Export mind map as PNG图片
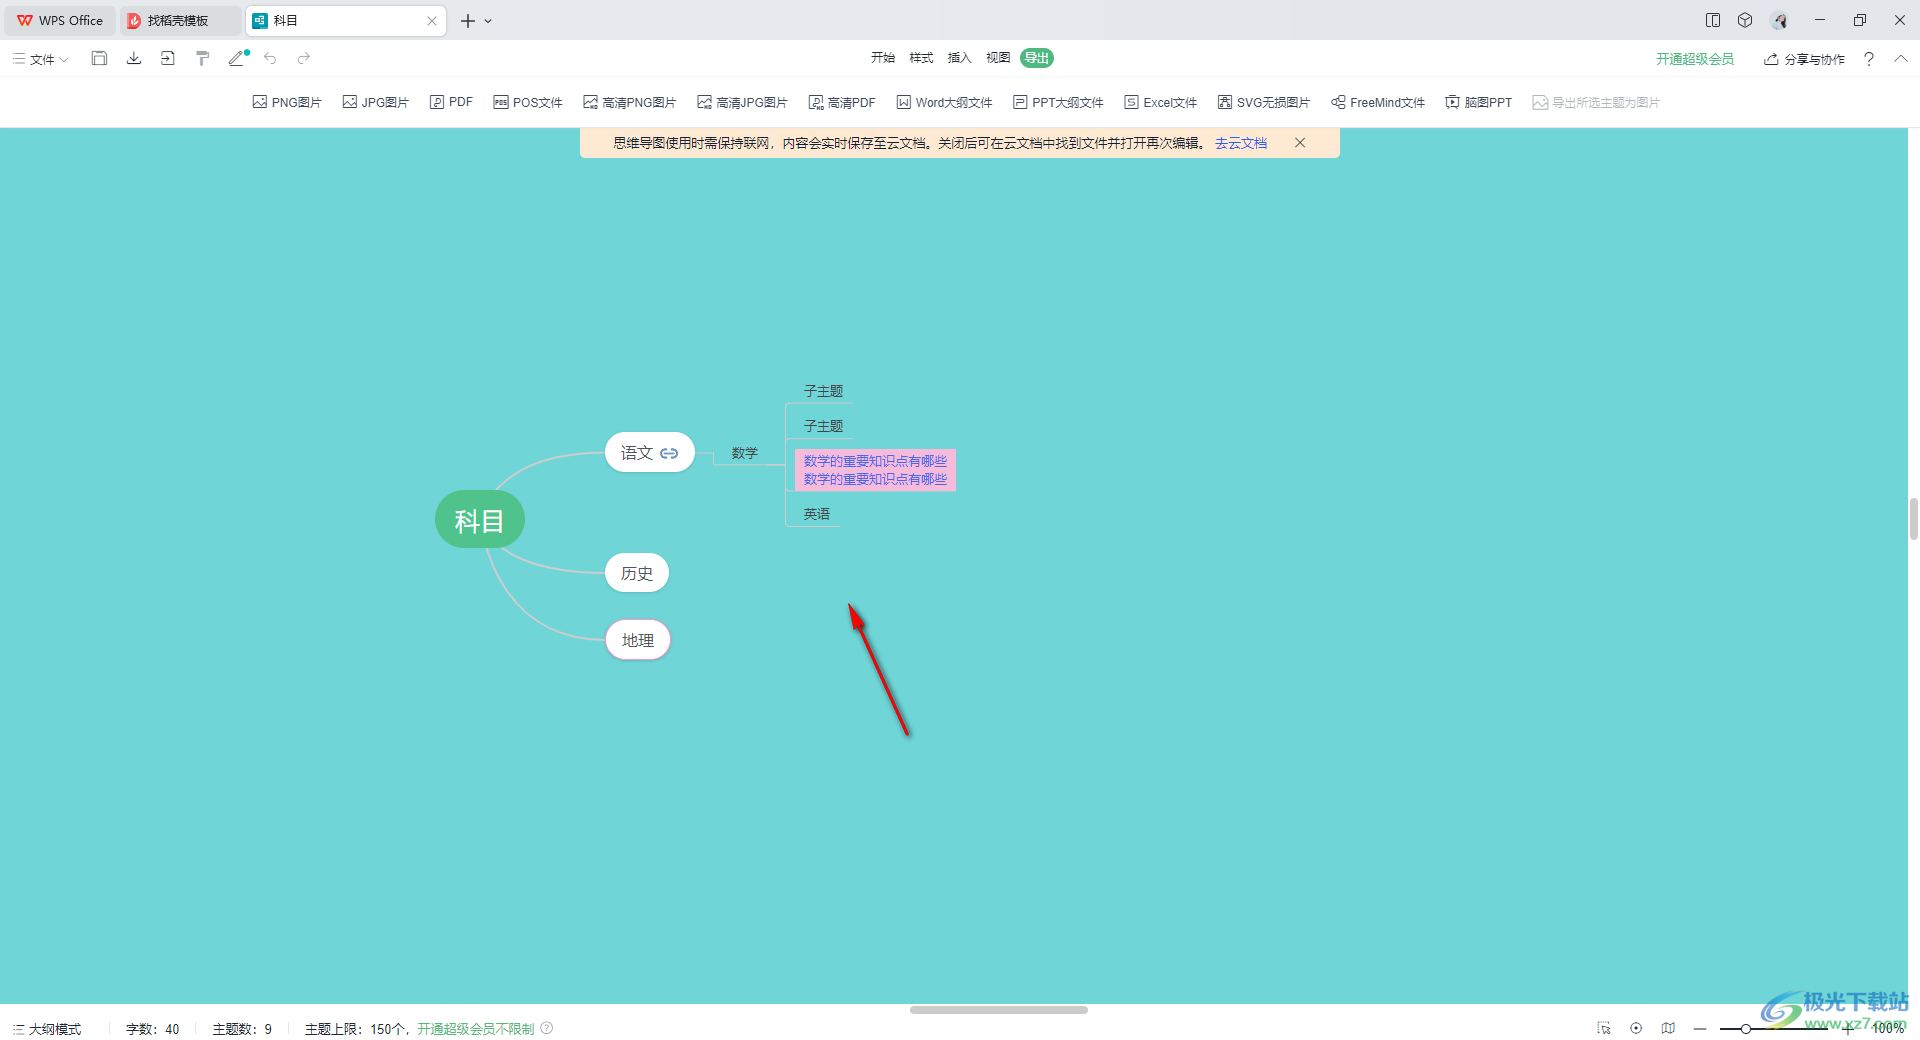 click(x=287, y=102)
